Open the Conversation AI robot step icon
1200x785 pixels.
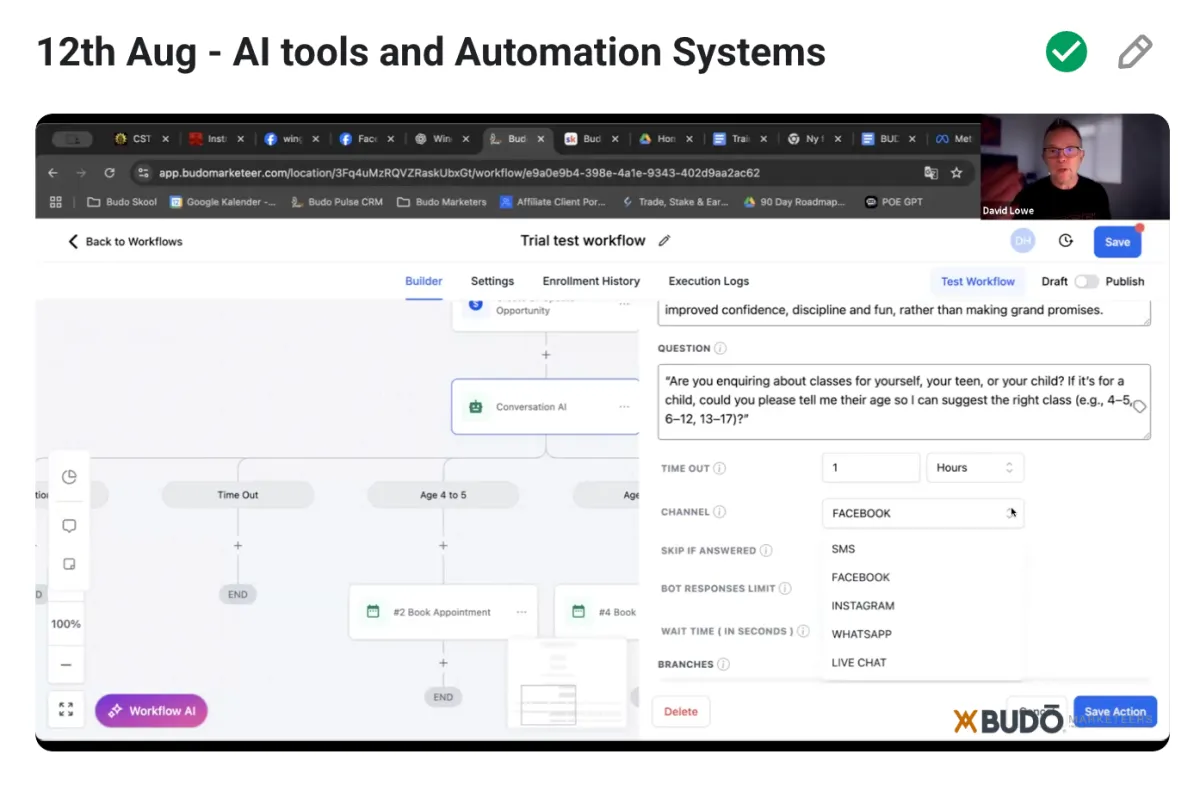pyautogui.click(x=476, y=407)
